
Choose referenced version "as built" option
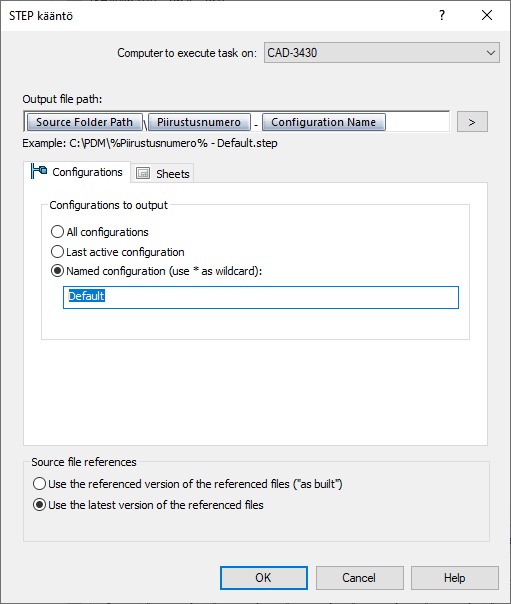(188, 484)
